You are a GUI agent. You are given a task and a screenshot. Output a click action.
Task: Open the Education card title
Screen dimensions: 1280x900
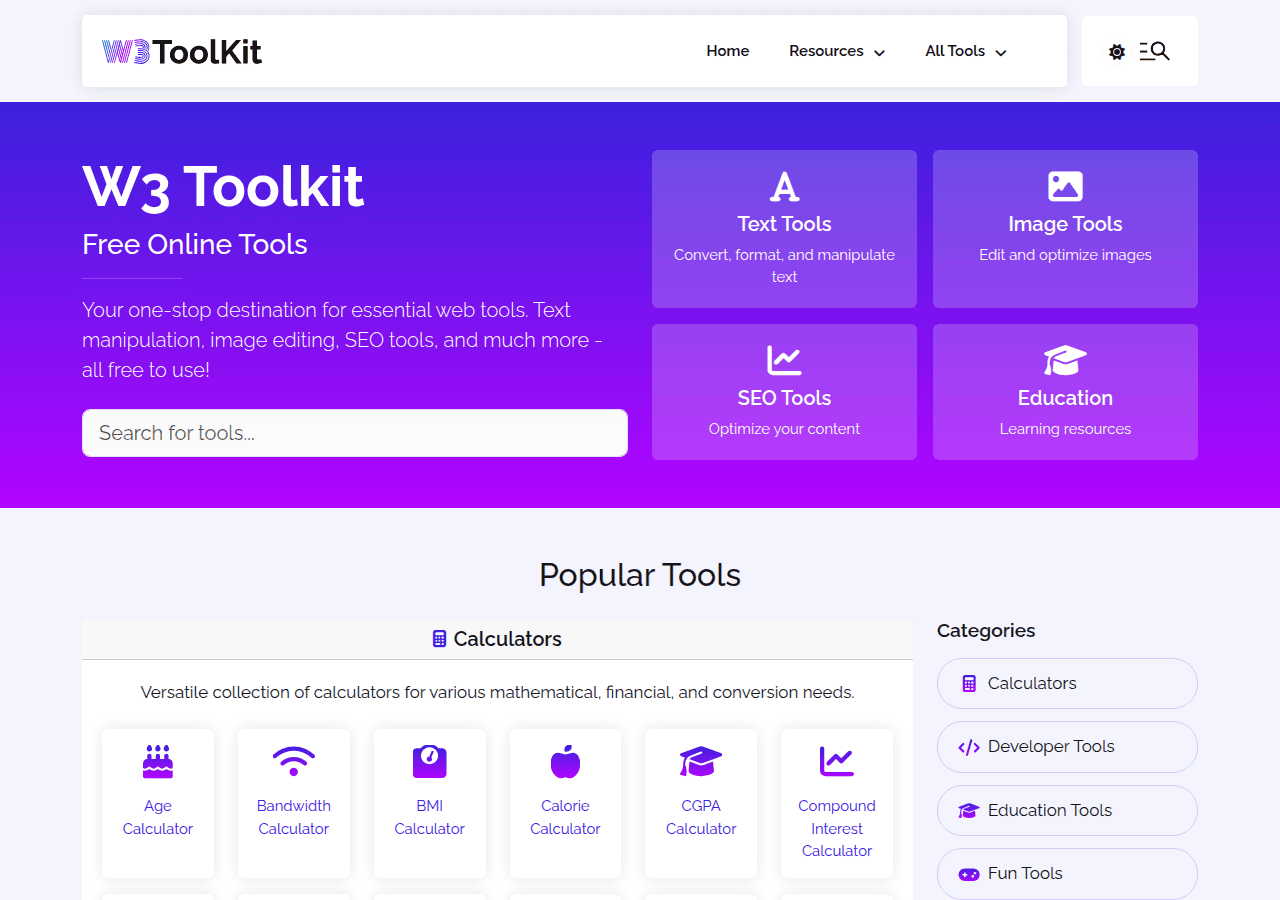point(1065,398)
